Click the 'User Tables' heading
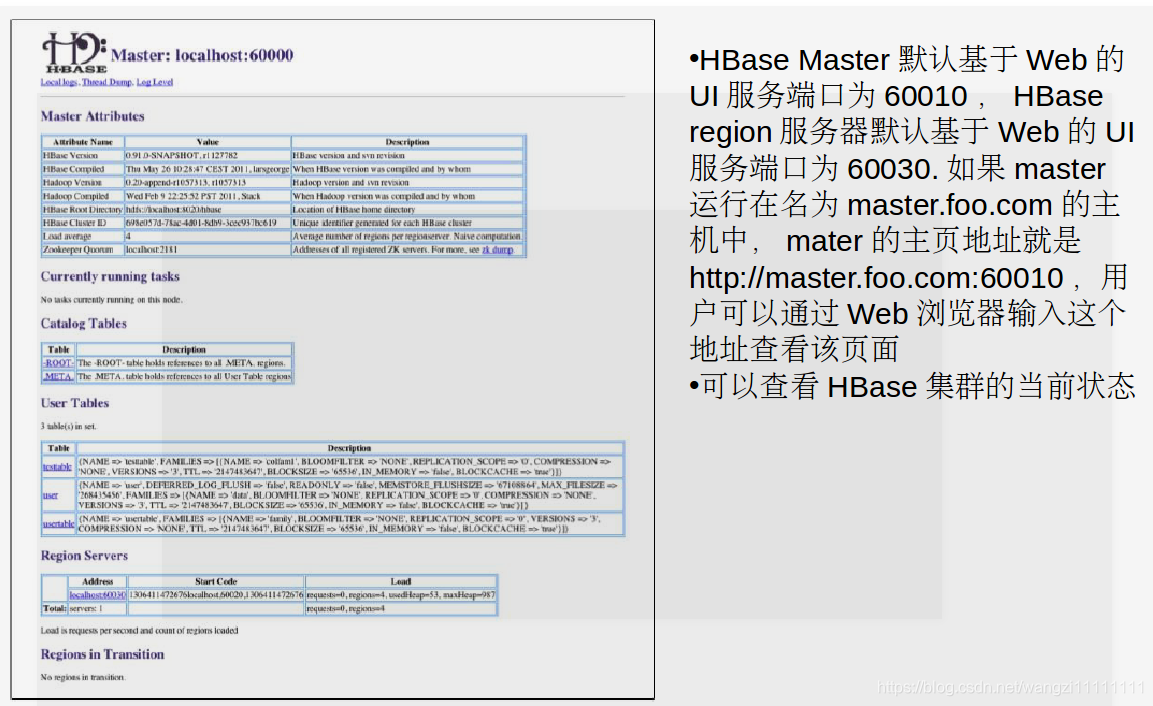The width and height of the screenshot is (1153, 706). coord(75,403)
